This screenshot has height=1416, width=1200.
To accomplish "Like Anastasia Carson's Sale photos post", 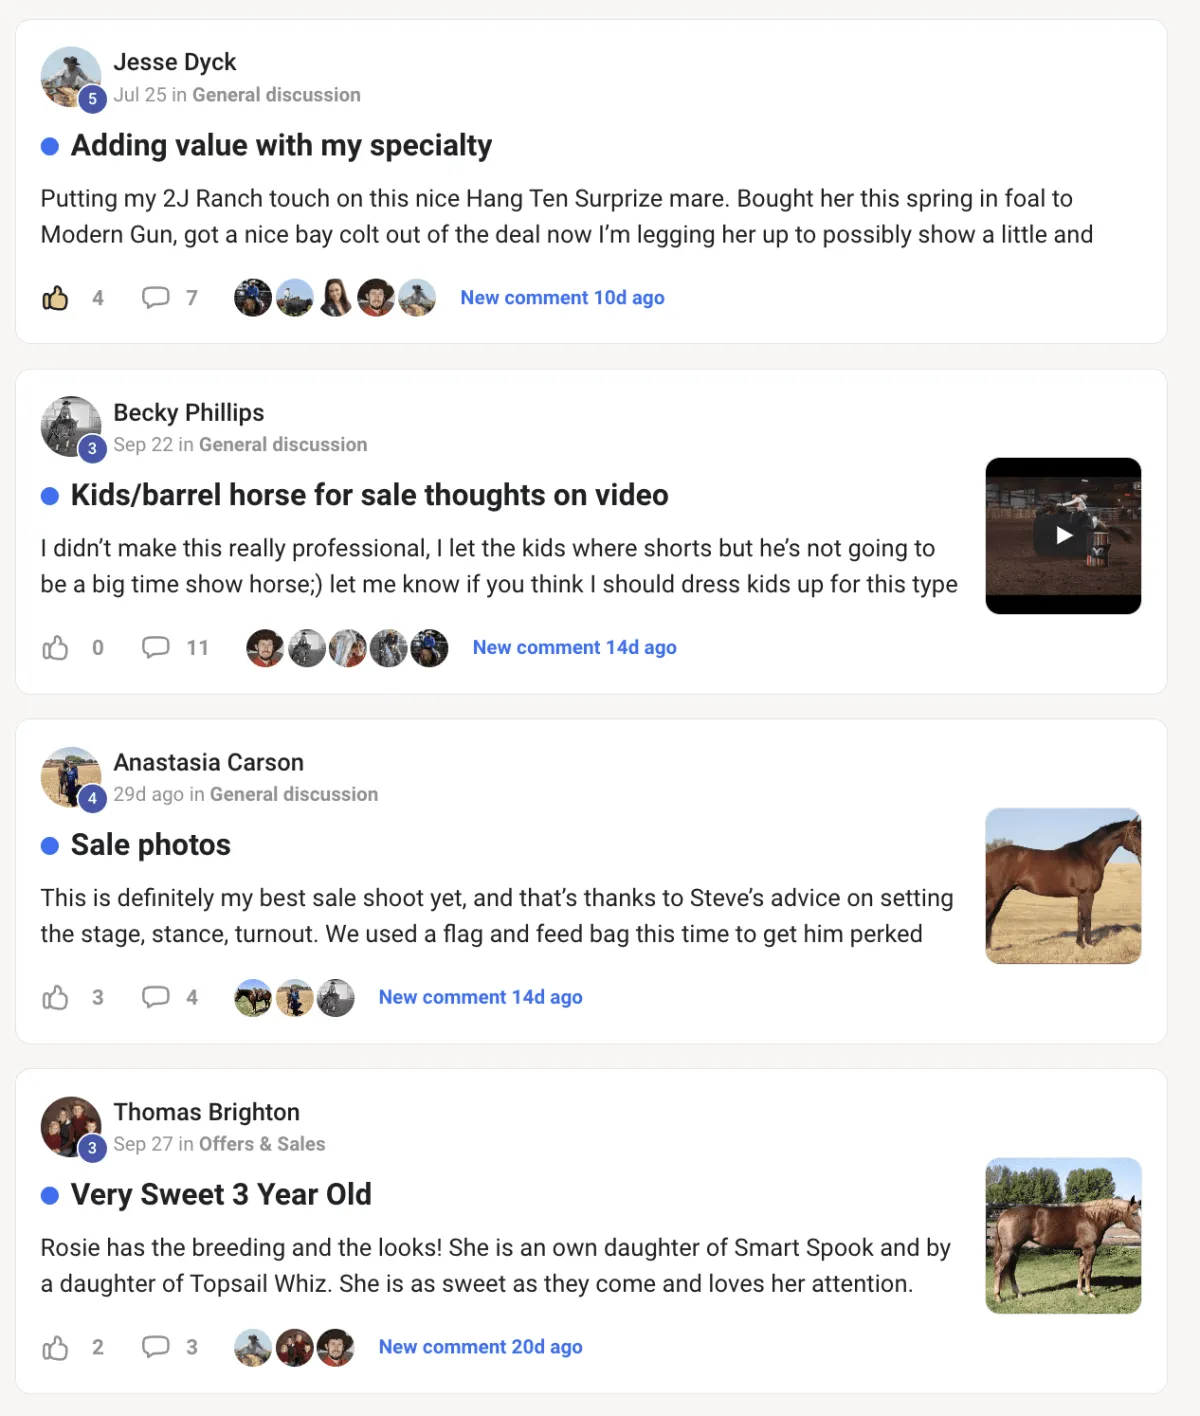I will (56, 997).
